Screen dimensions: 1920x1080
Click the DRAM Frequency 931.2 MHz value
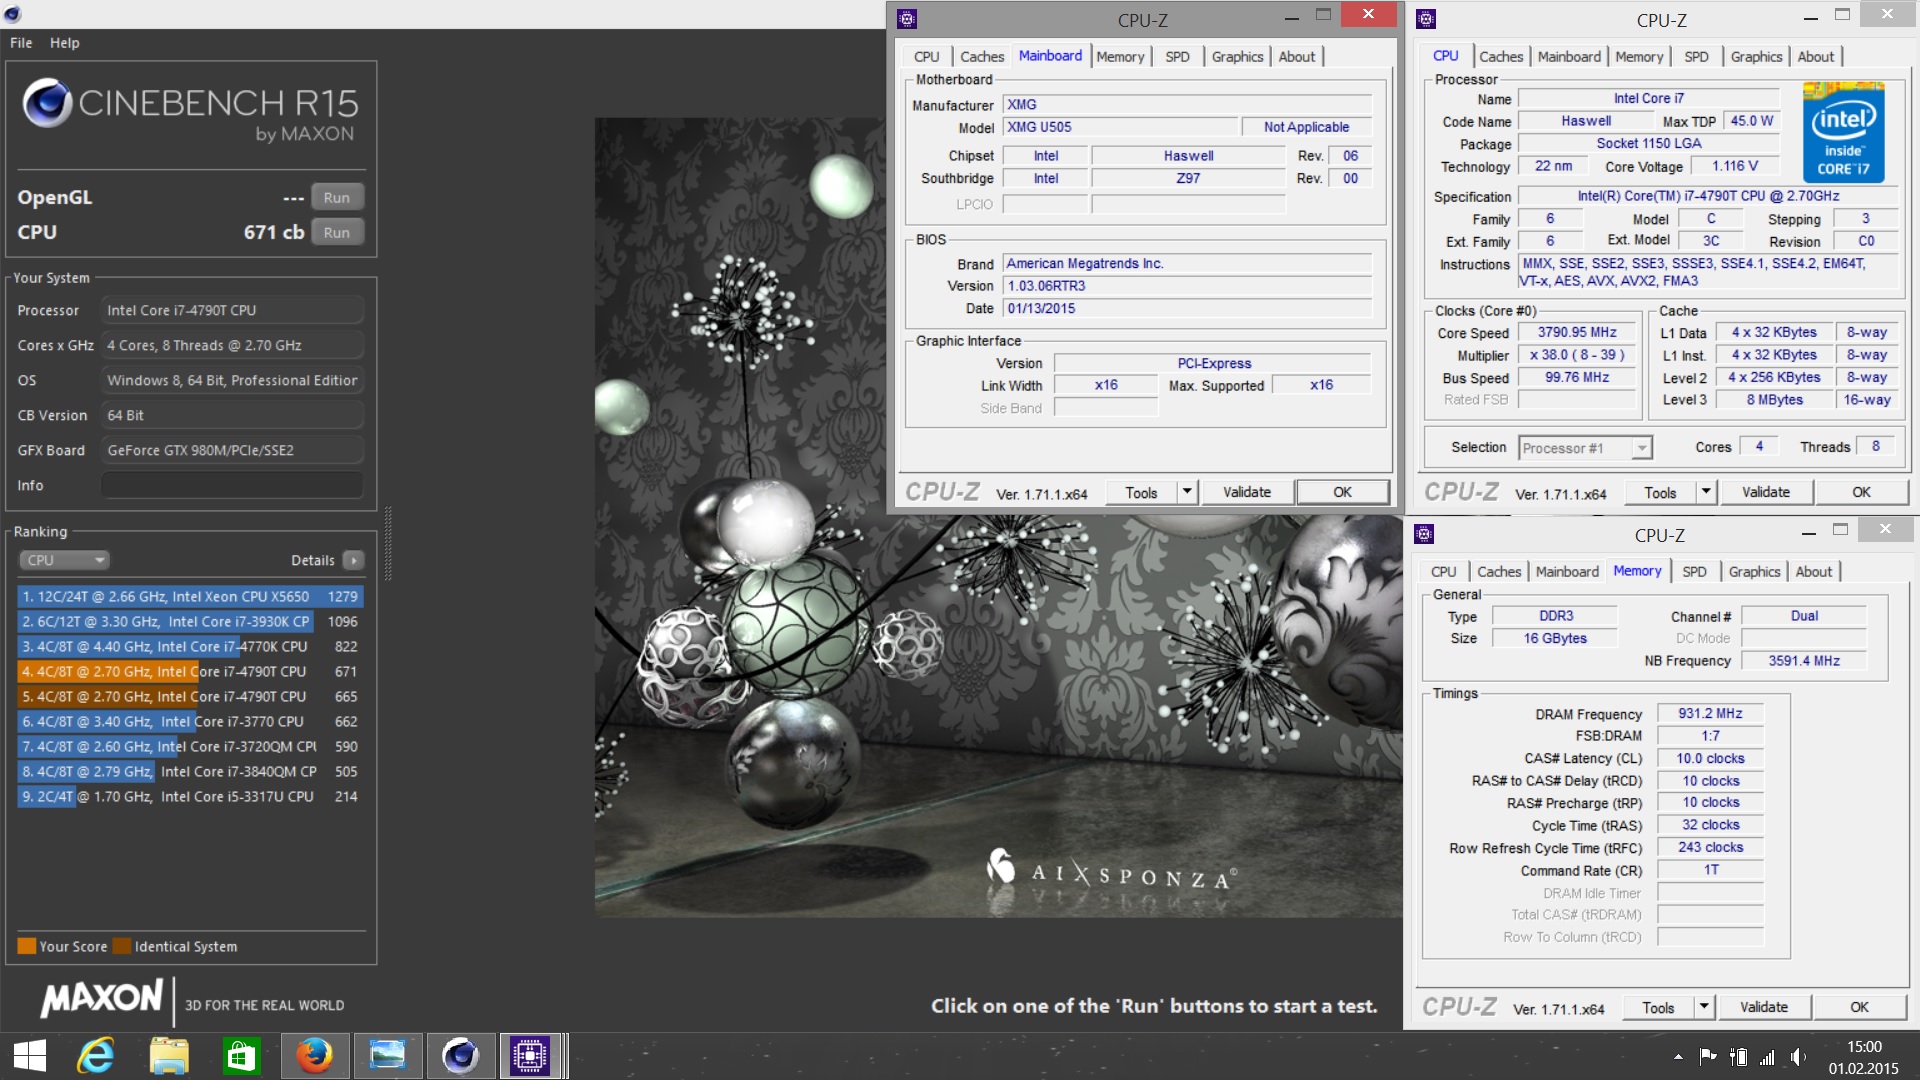[1710, 713]
